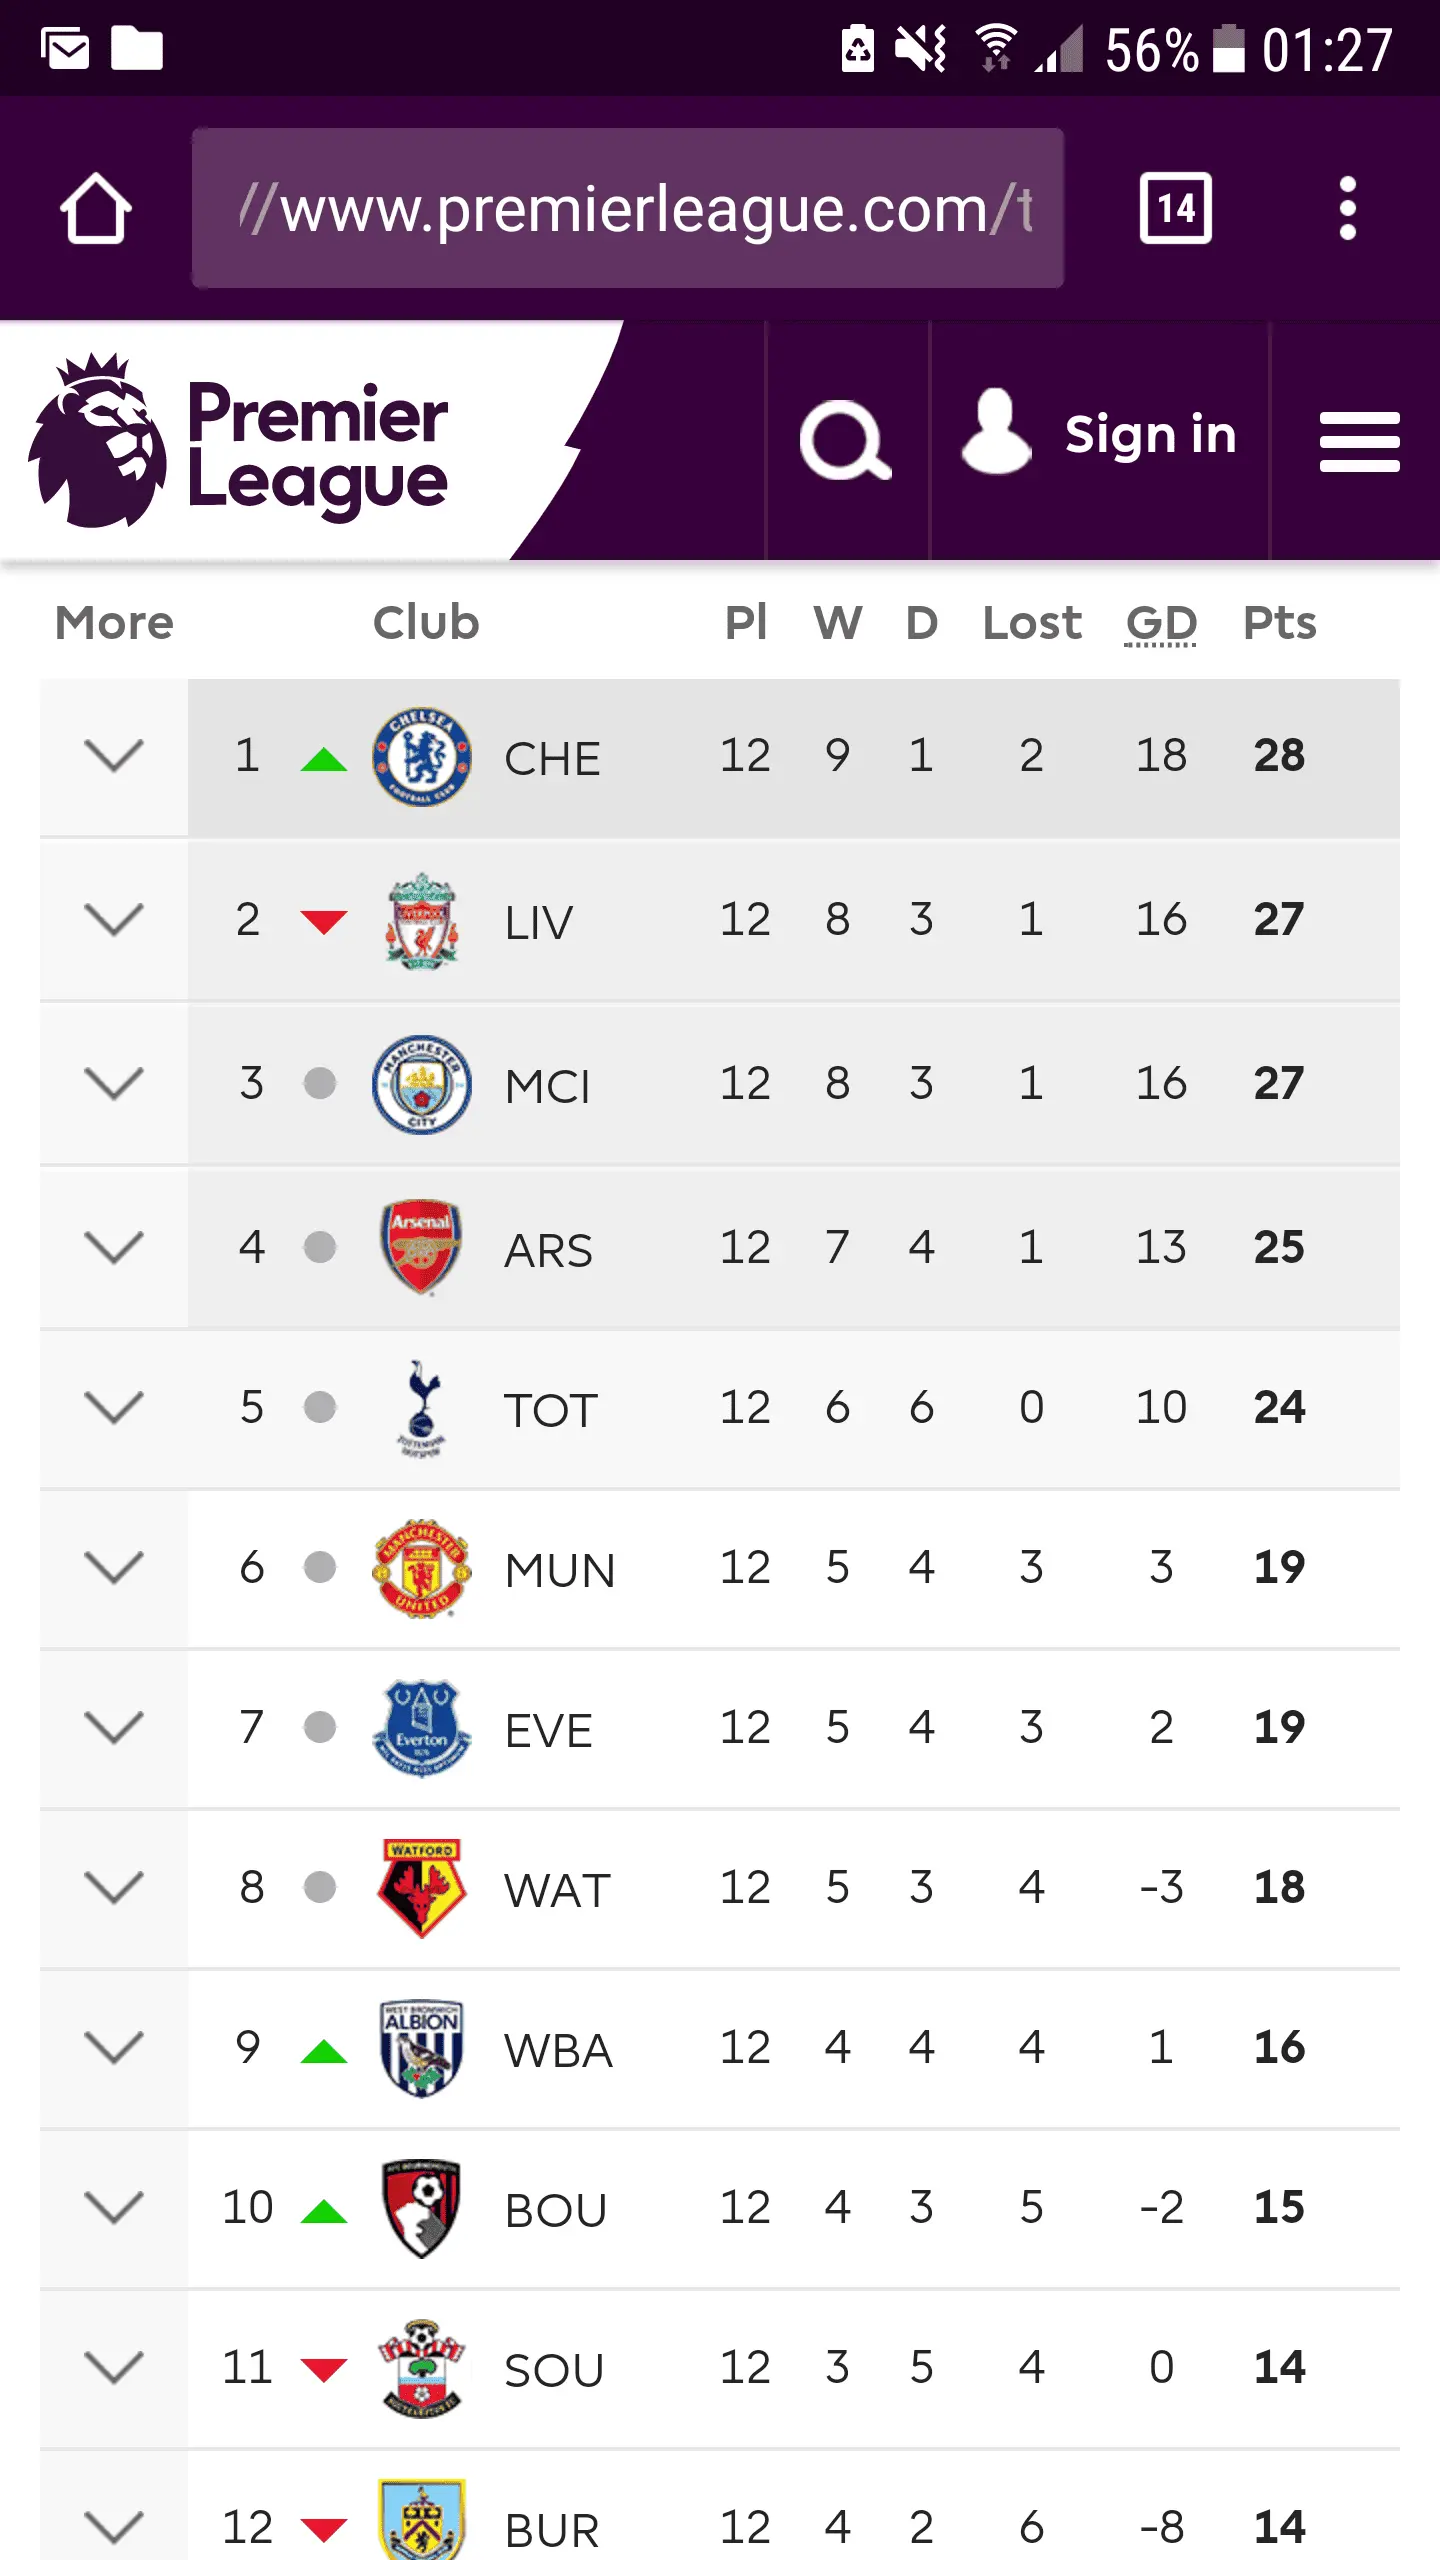Screen dimensions: 1440x2560
Task: Tap the browser URL address bar
Action: [627, 208]
